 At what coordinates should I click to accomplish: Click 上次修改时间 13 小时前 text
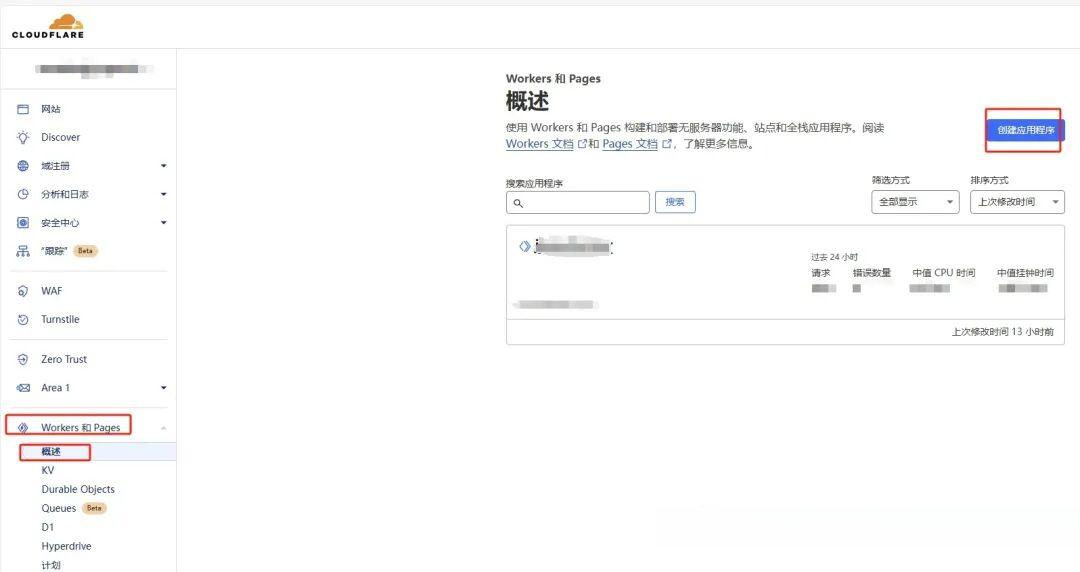pos(1002,332)
